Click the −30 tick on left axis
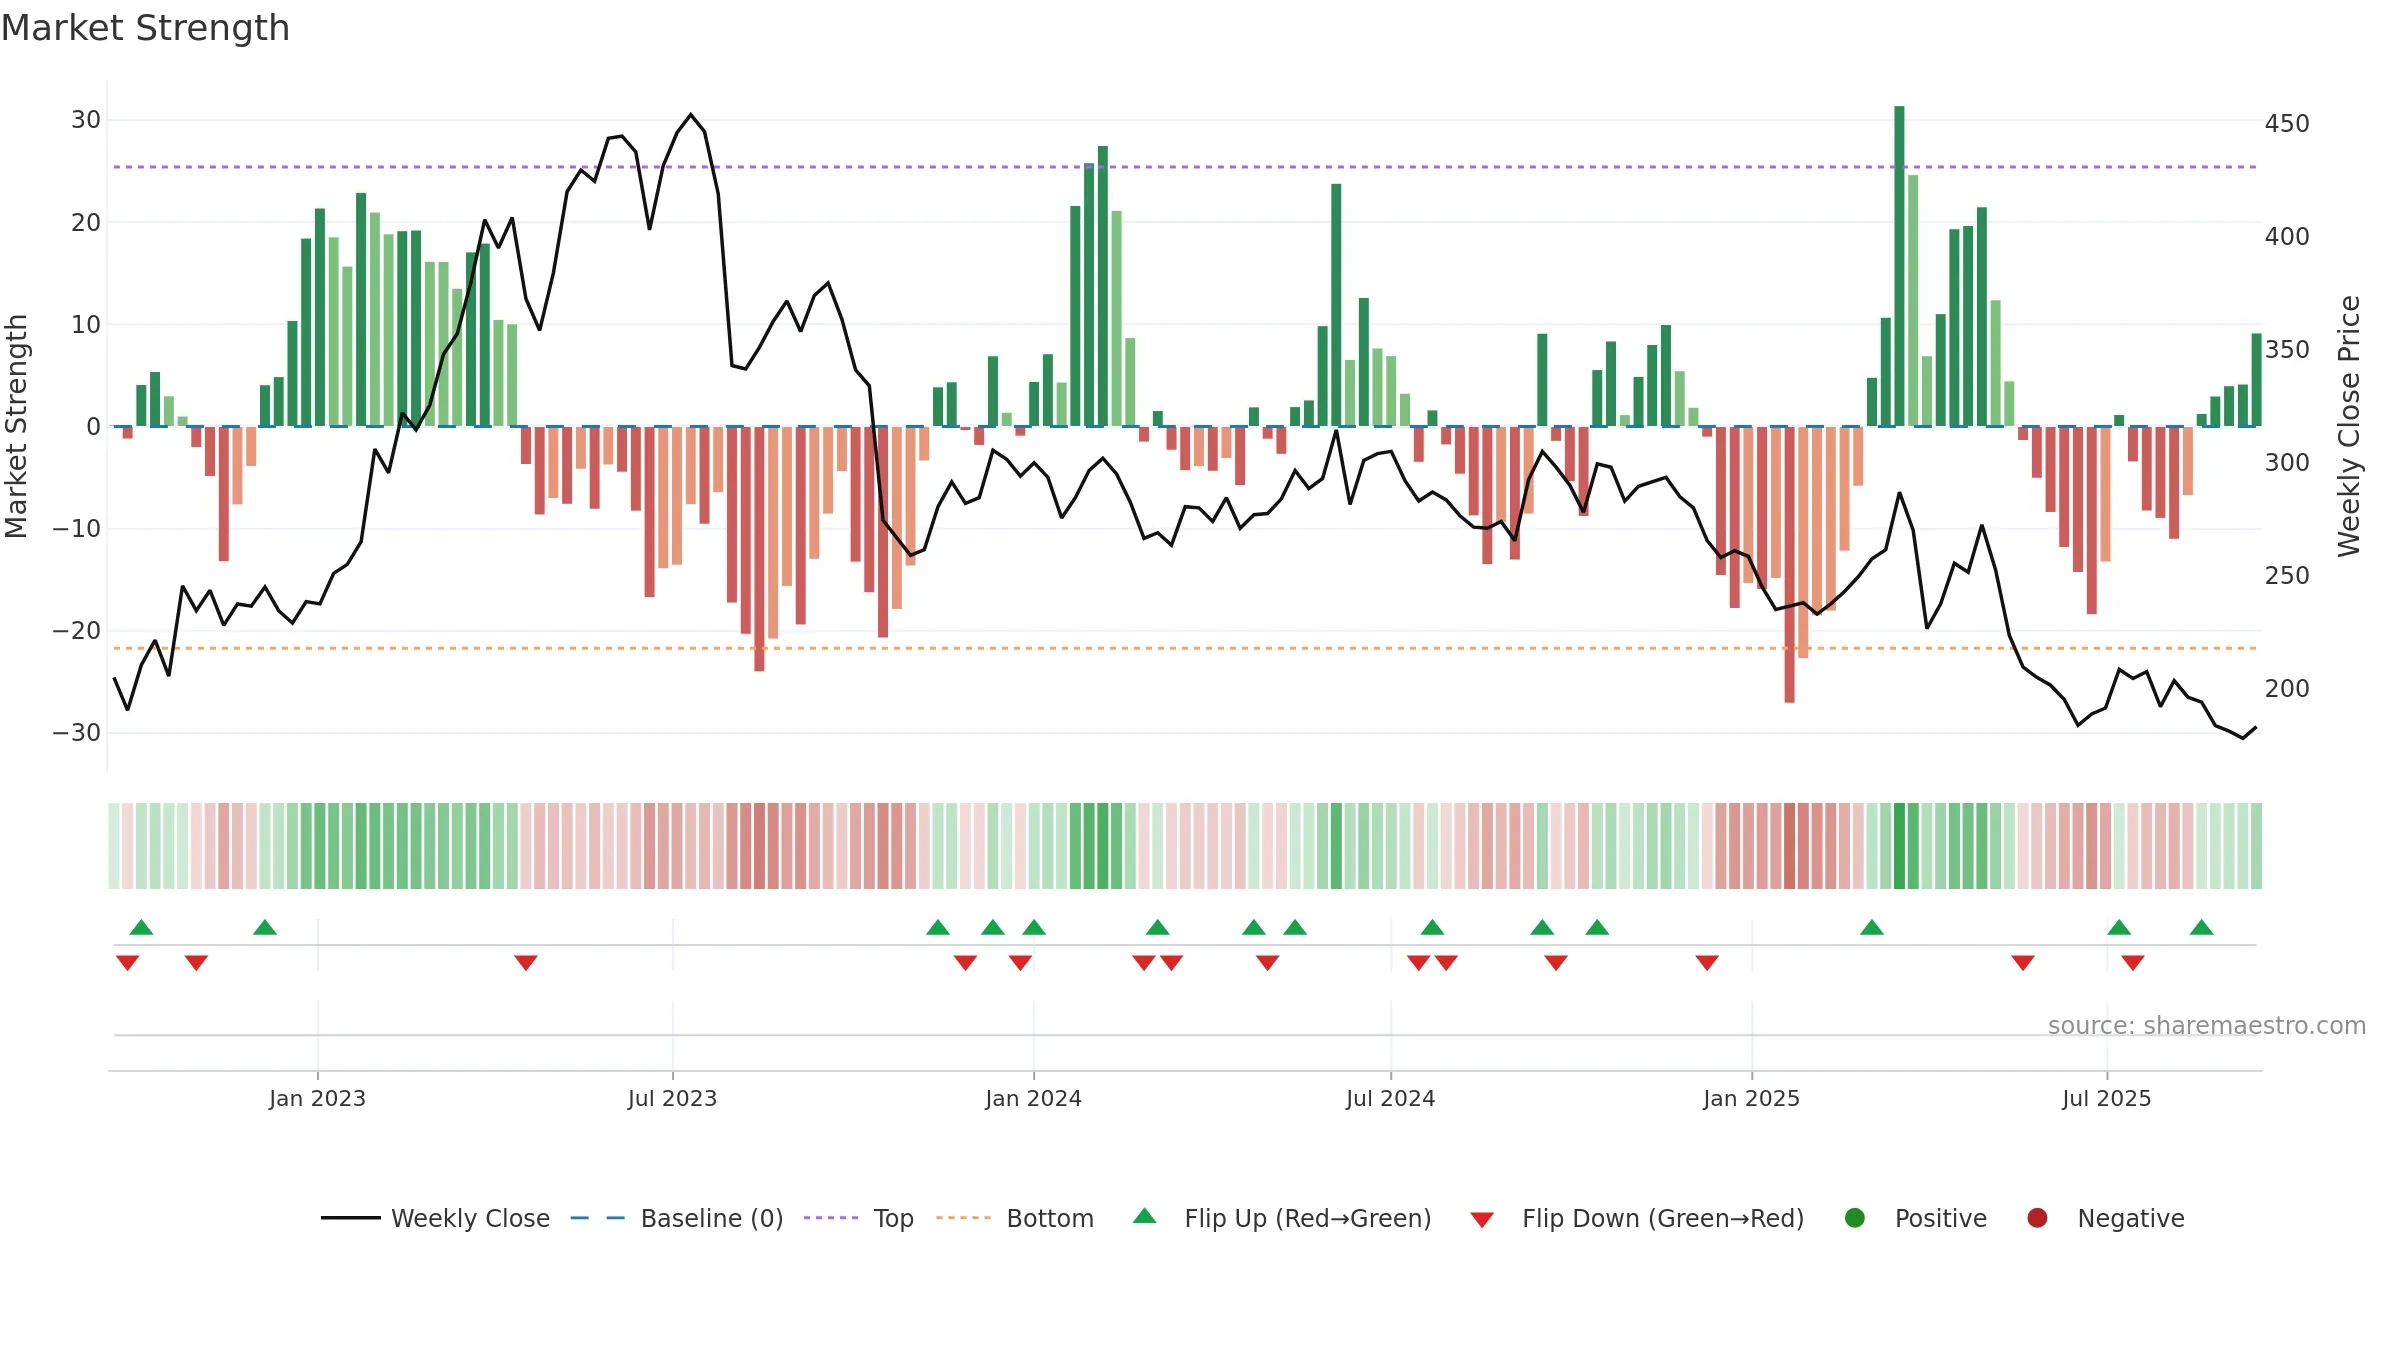The height and width of the screenshot is (1350, 2400). (77, 733)
